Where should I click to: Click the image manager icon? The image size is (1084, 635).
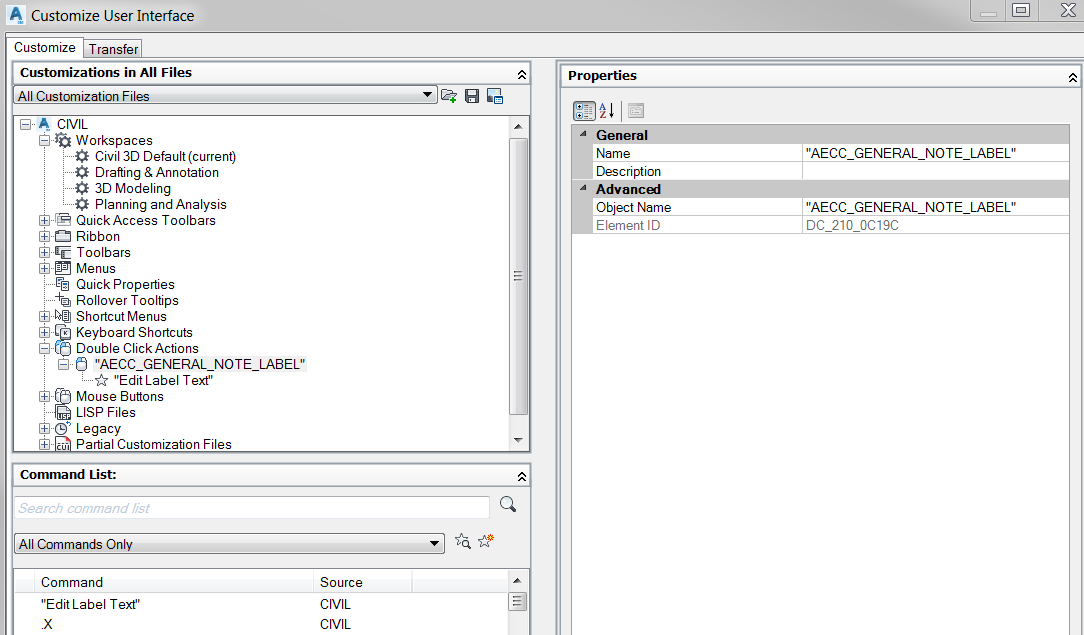point(495,96)
